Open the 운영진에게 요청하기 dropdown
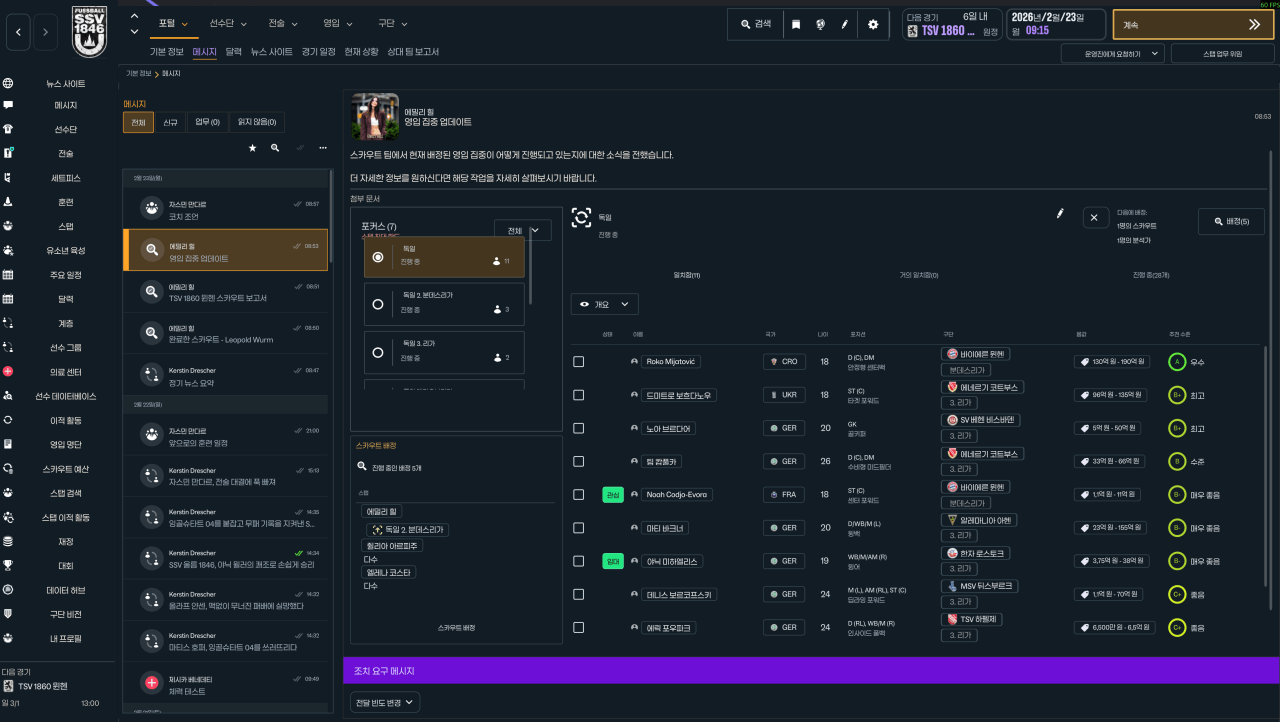This screenshot has width=1280, height=722. (x=1112, y=53)
